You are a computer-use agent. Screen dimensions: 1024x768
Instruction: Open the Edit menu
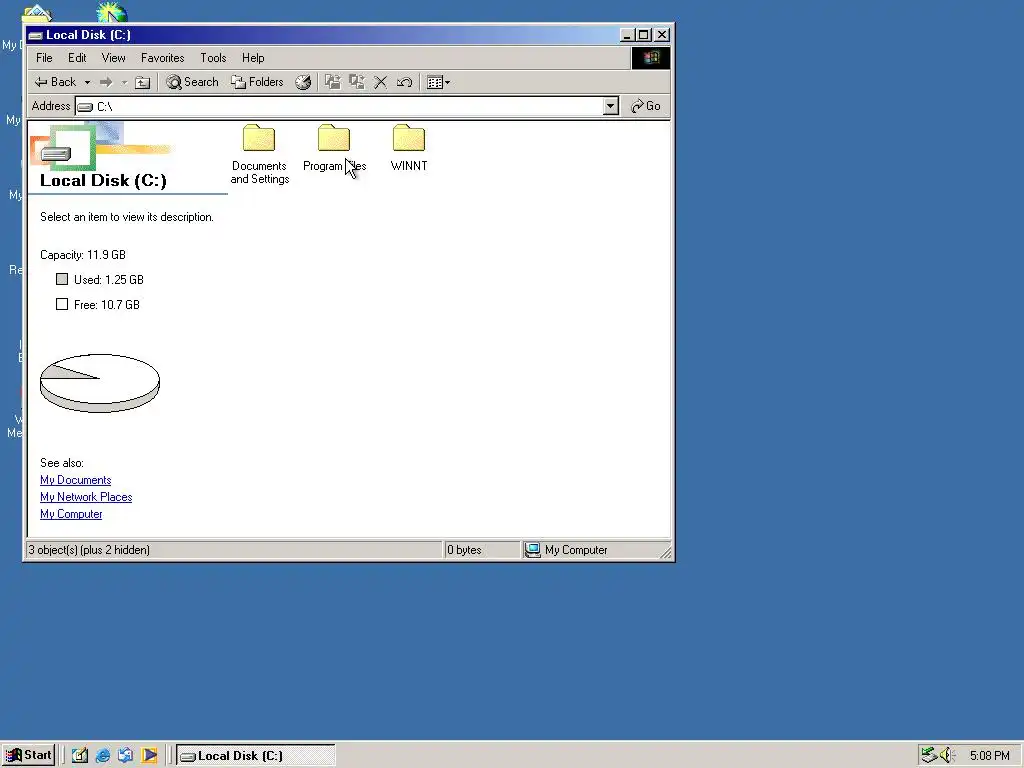[x=77, y=58]
